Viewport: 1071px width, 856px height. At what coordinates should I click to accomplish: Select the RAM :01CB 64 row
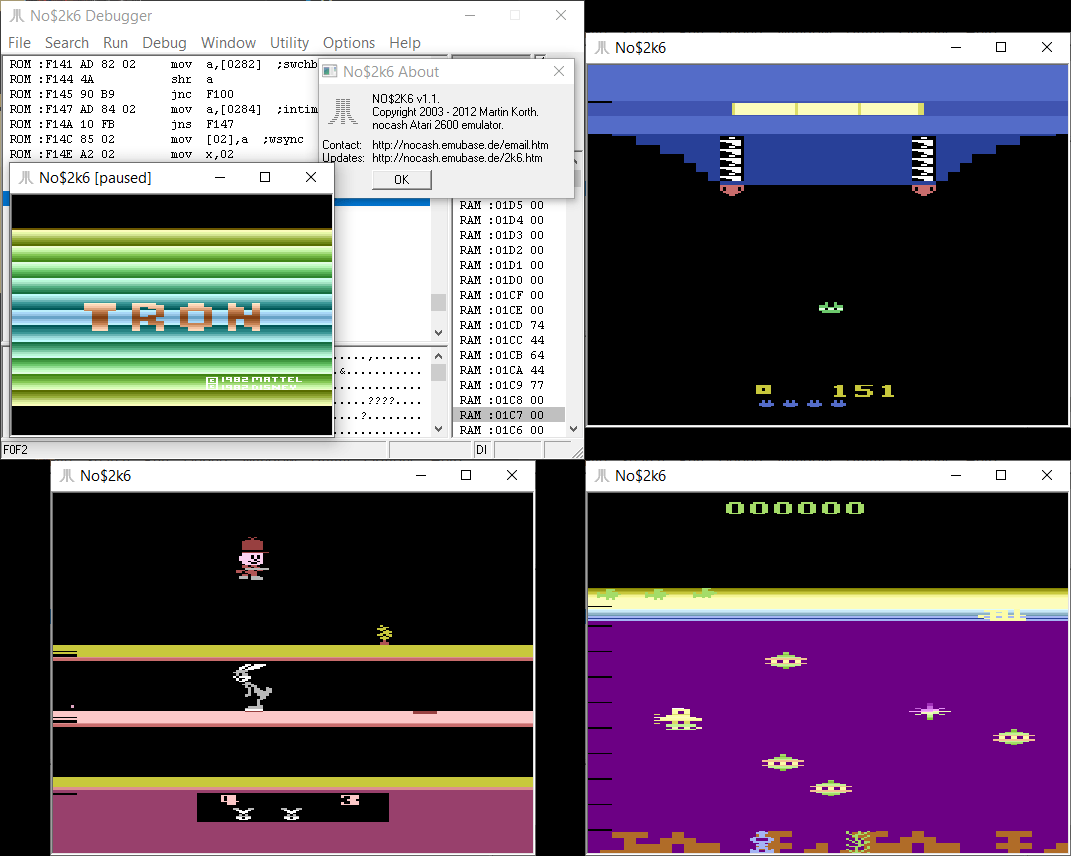(x=509, y=355)
